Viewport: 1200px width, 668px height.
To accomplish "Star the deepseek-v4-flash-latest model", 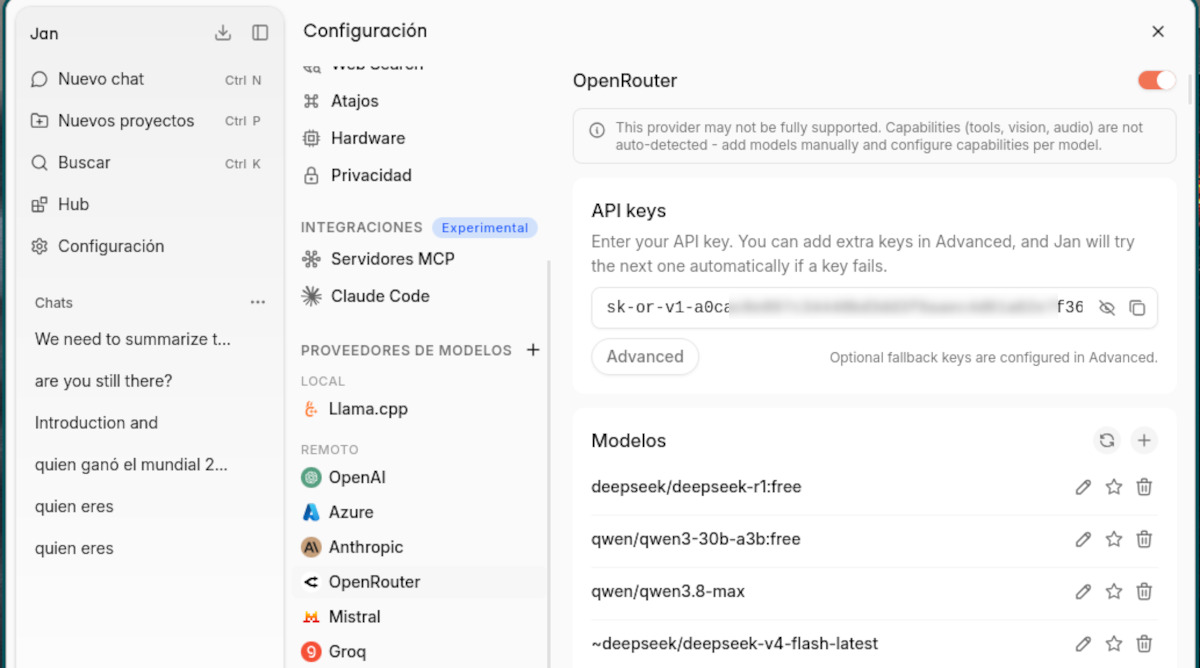I will click(x=1114, y=644).
